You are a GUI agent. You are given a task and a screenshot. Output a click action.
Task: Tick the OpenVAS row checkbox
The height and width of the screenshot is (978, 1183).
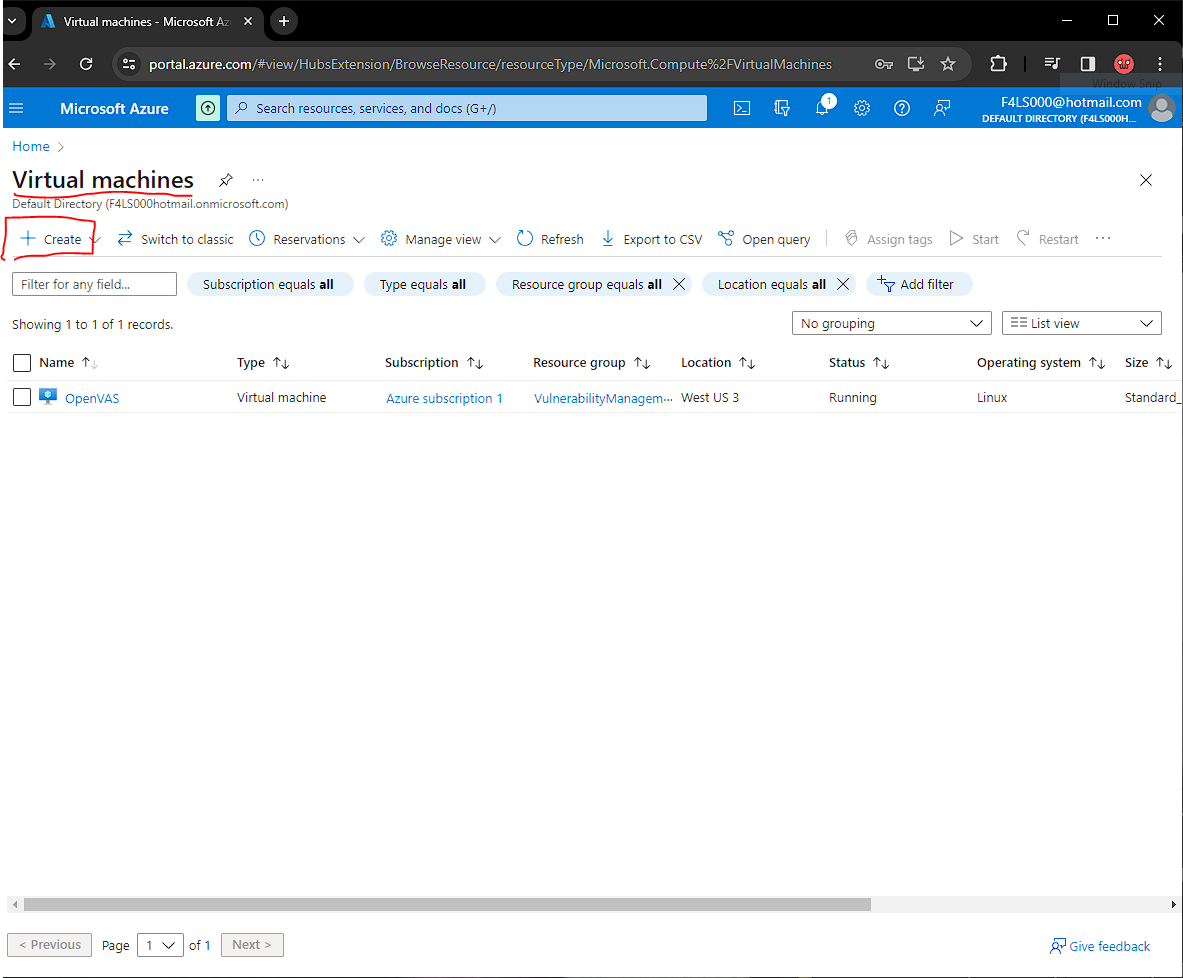pos(22,397)
